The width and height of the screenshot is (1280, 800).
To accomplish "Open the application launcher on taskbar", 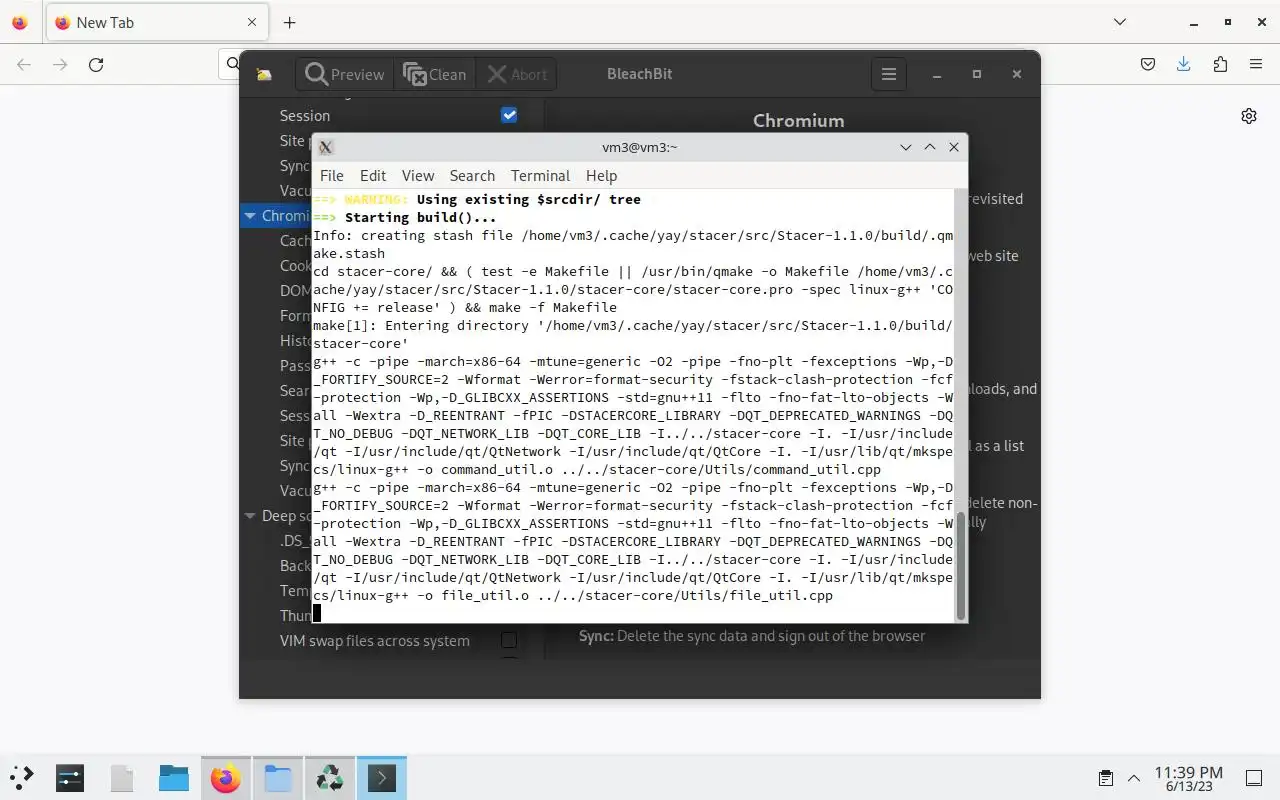I will click(x=22, y=778).
